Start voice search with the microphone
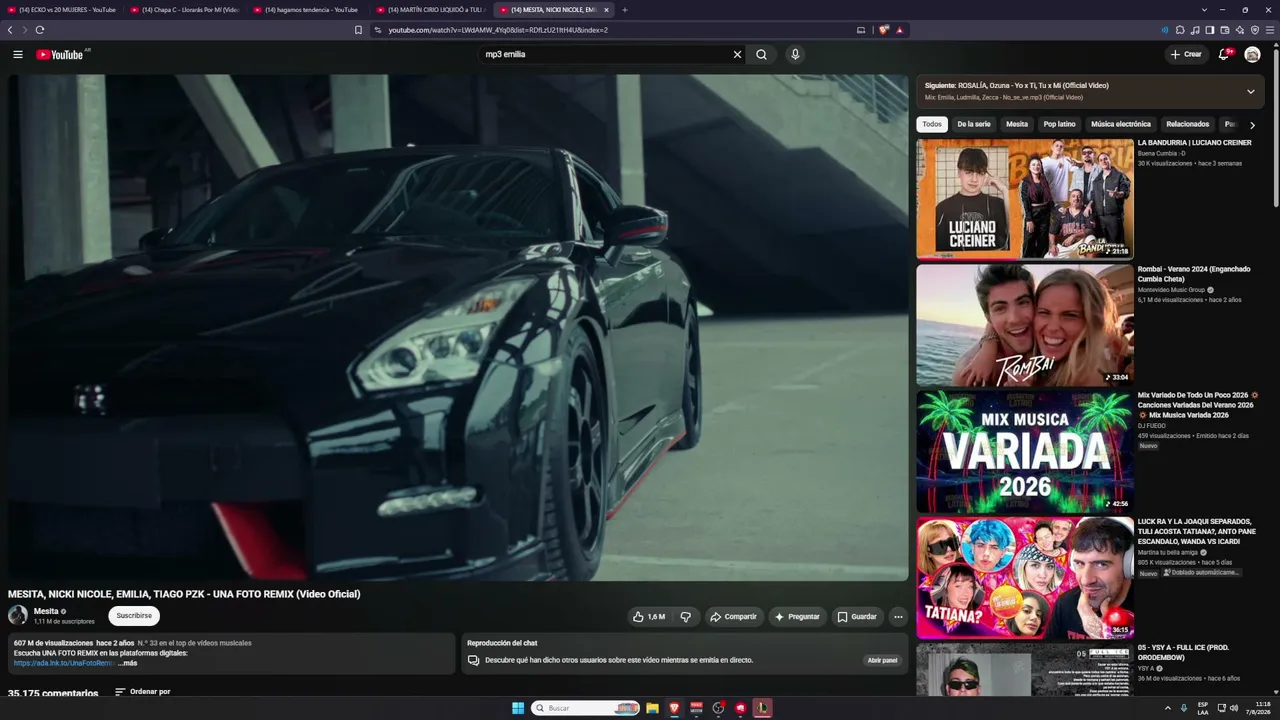Image resolution: width=1280 pixels, height=720 pixels. [x=795, y=54]
